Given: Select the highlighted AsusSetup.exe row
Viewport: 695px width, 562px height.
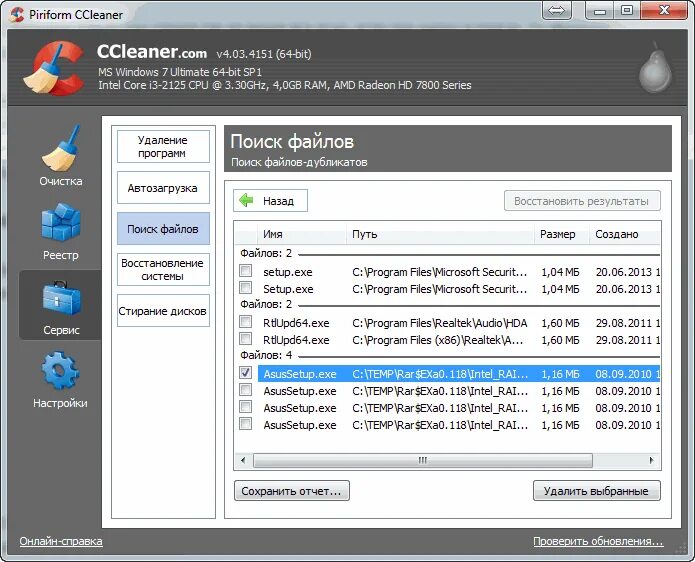Looking at the screenshot, I should point(458,374).
